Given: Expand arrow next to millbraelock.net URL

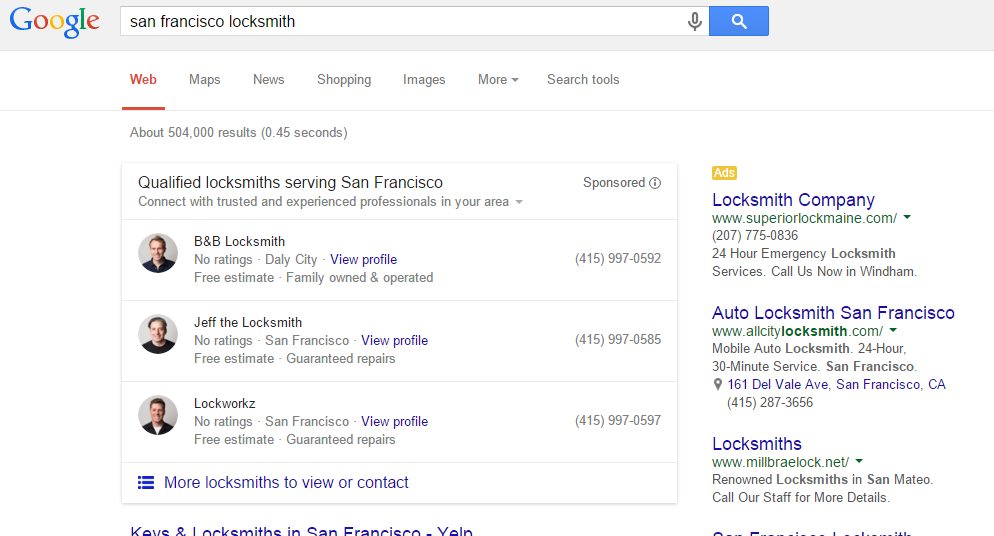Looking at the screenshot, I should 859,462.
